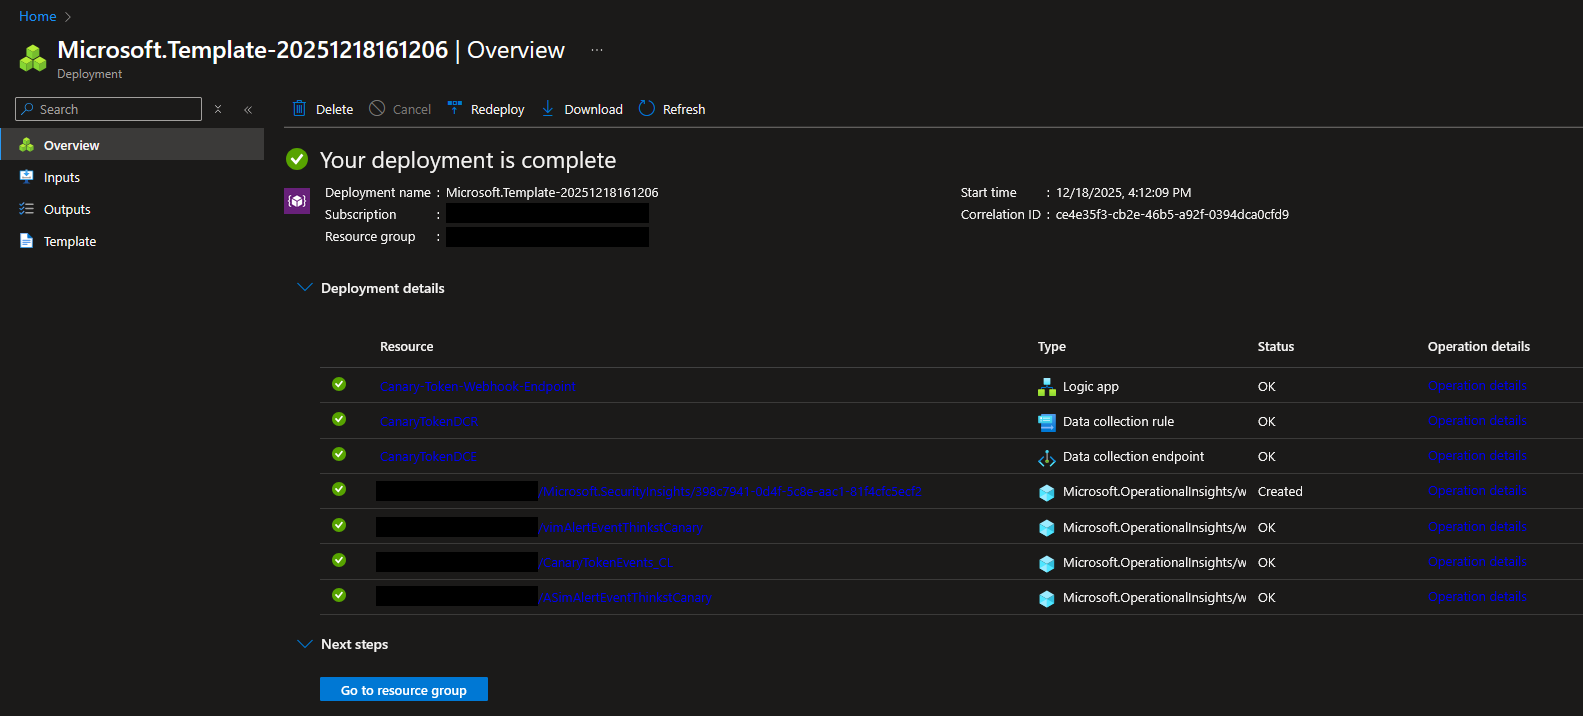Image resolution: width=1583 pixels, height=716 pixels.
Task: Click the purple deployment cube icon
Action: pos(297,201)
